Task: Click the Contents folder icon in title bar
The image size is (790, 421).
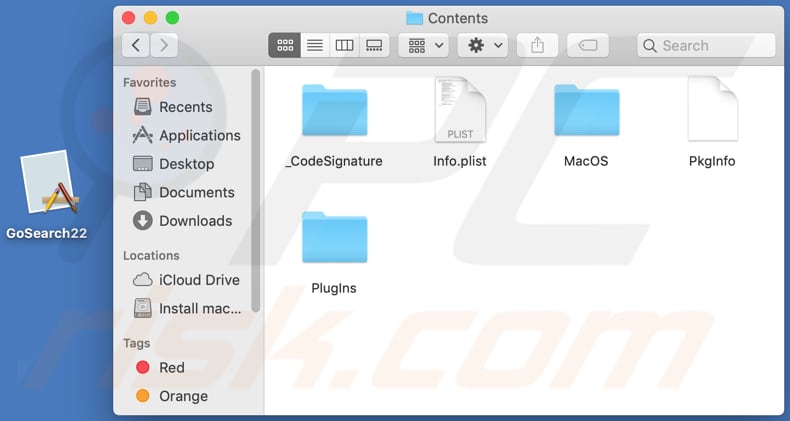Action: [x=414, y=18]
